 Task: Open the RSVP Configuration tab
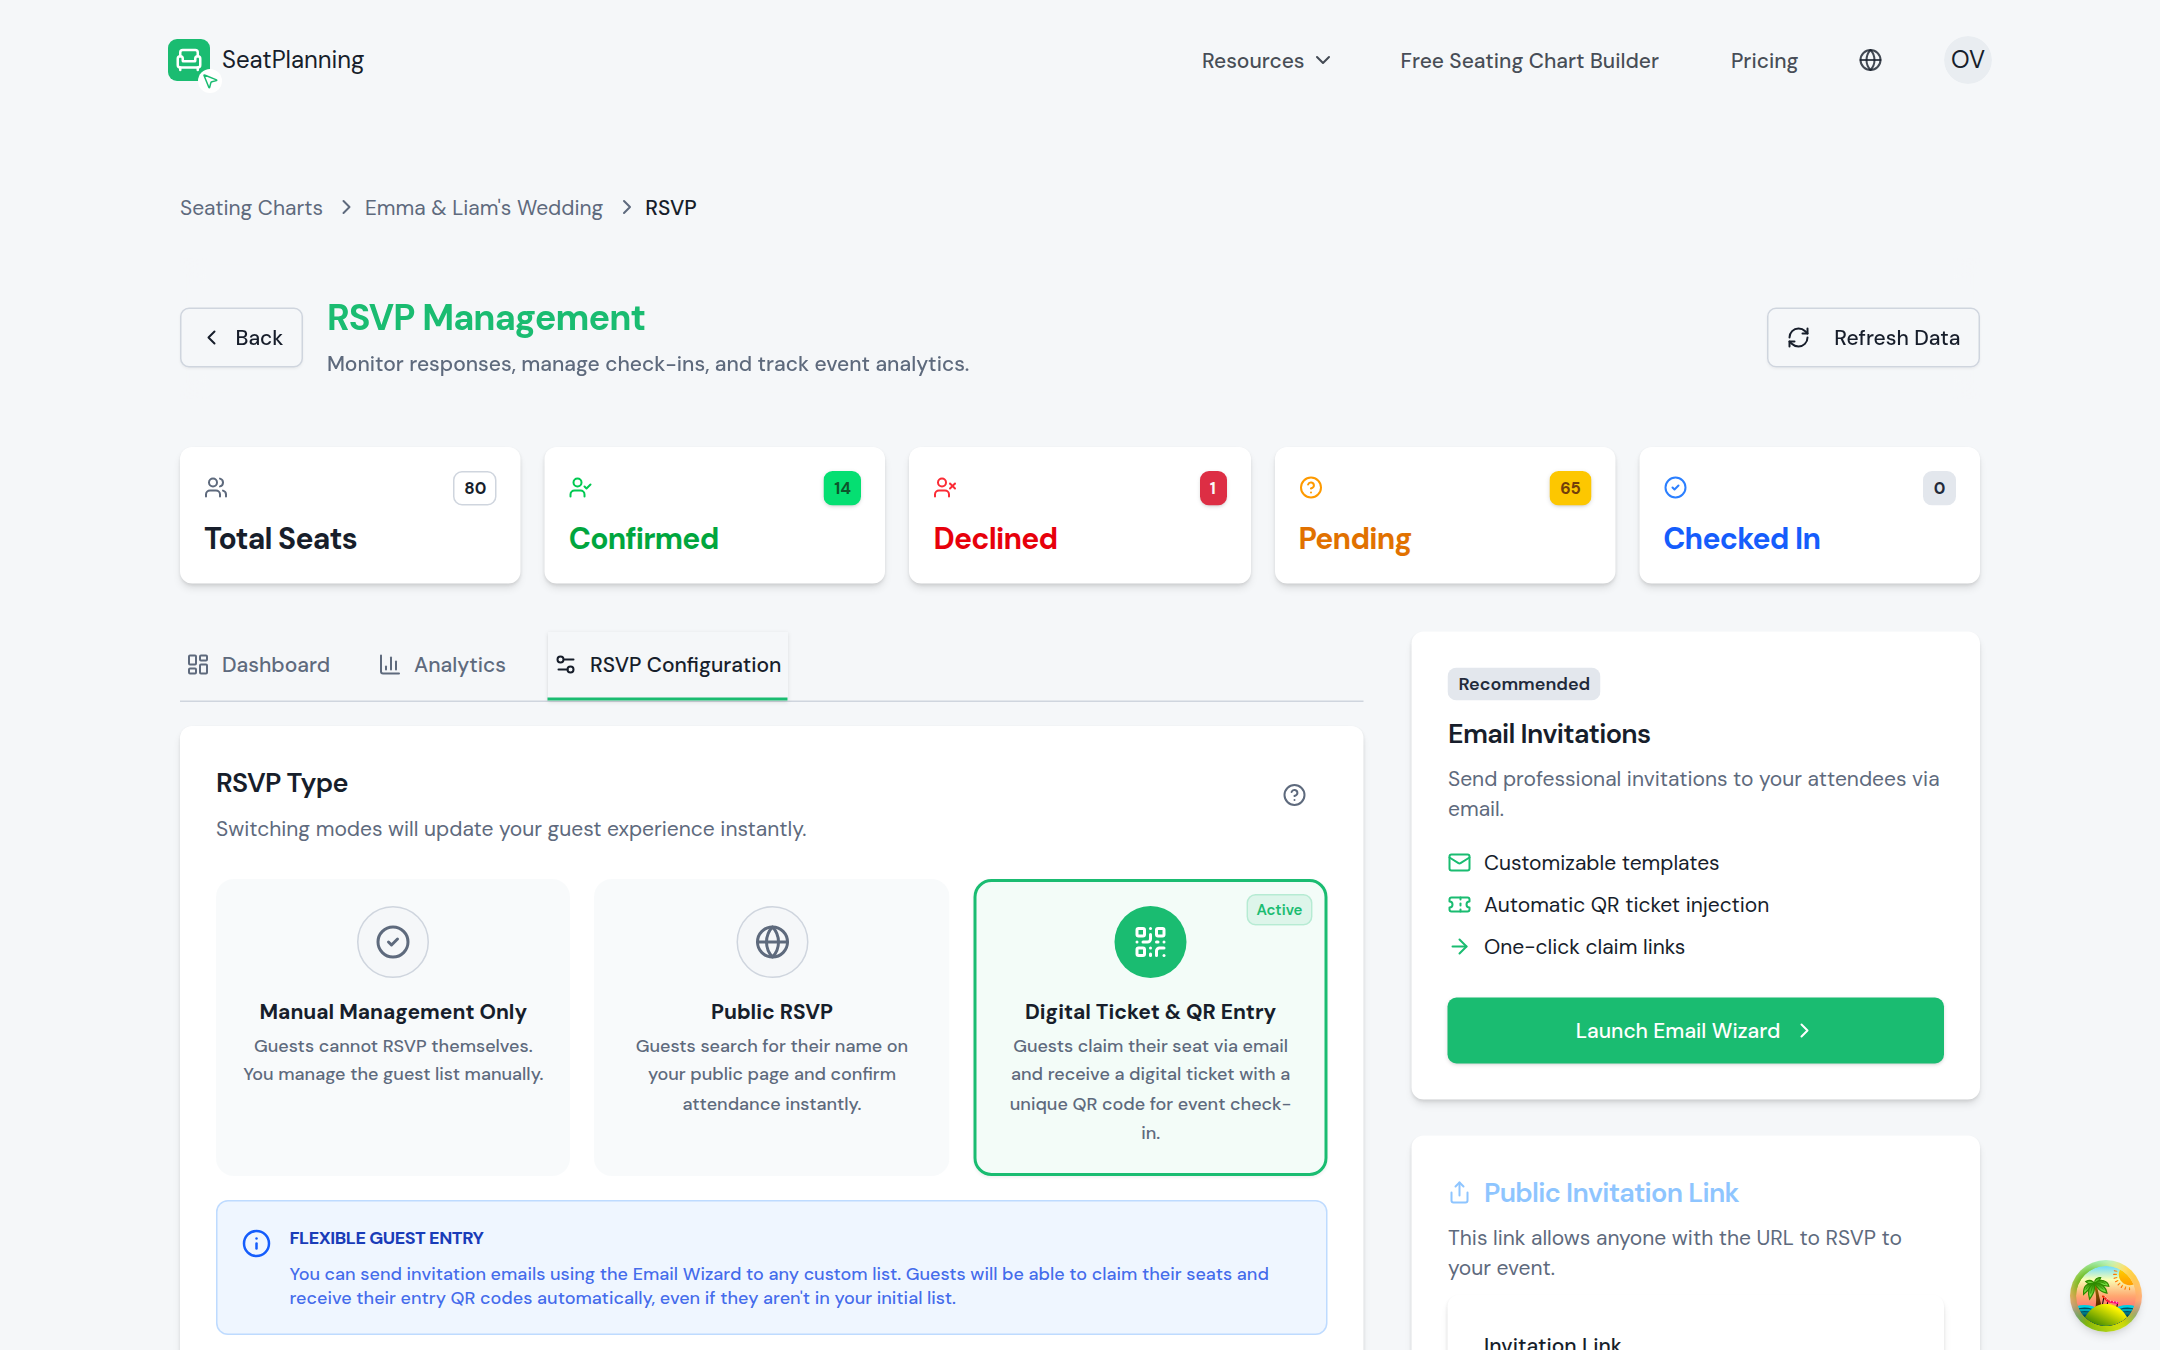(x=668, y=665)
